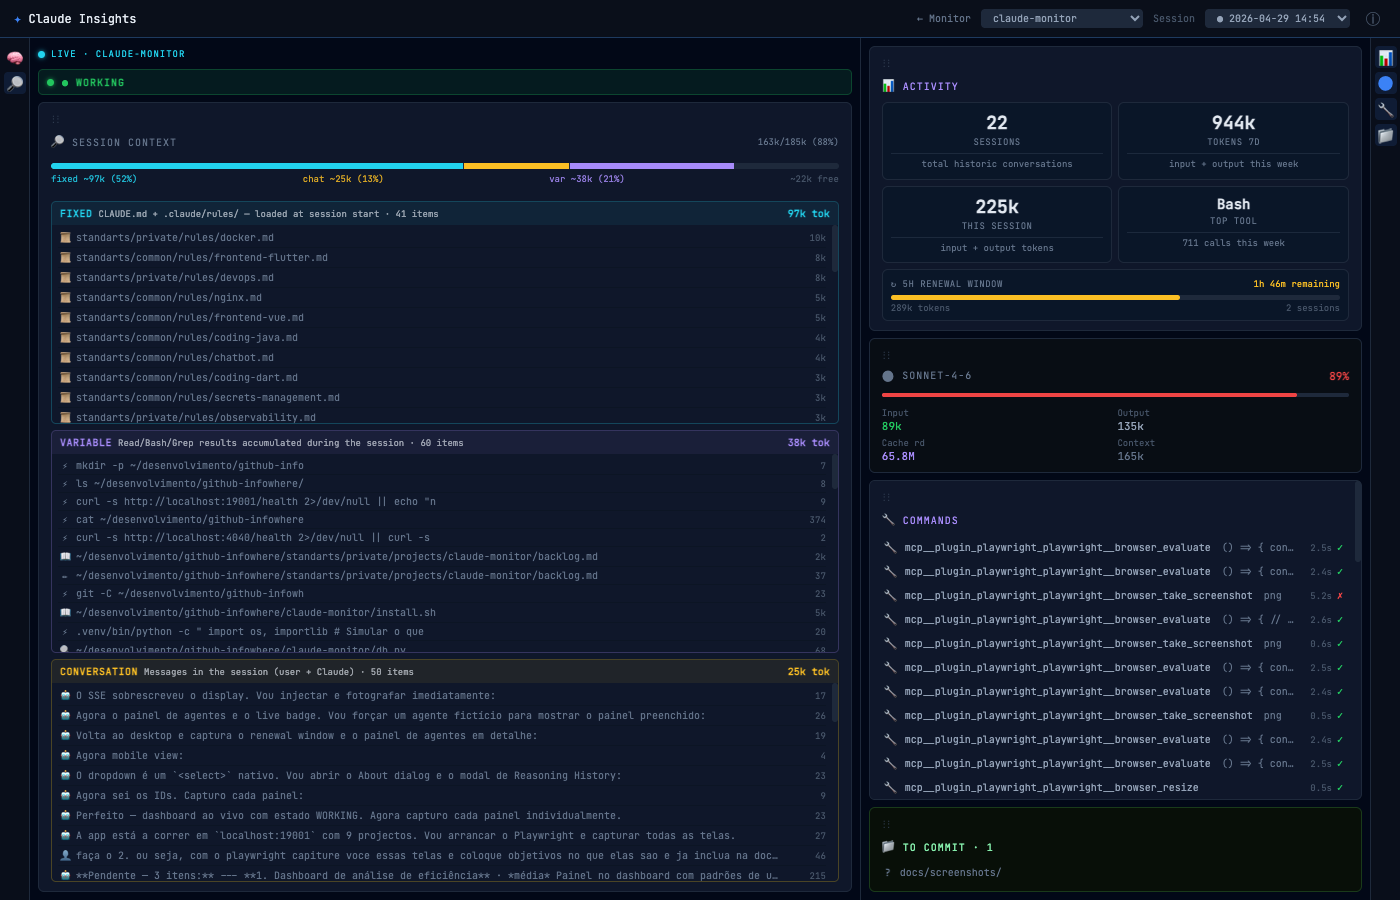Click the wrench icon beside COMMANDS title
1400x900 pixels.
(888, 520)
